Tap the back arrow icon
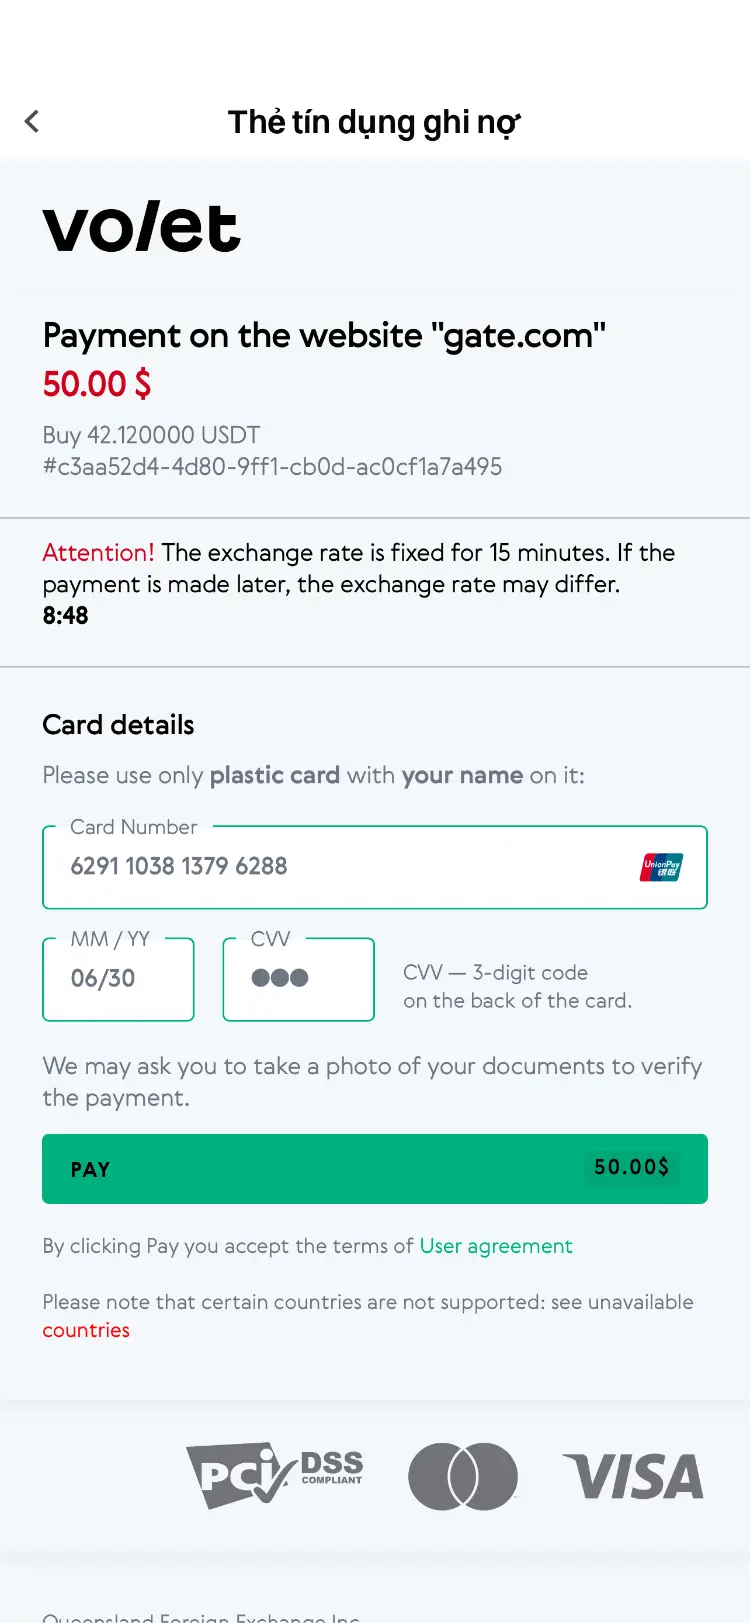Viewport: 750px width, 1623px height. [x=32, y=122]
